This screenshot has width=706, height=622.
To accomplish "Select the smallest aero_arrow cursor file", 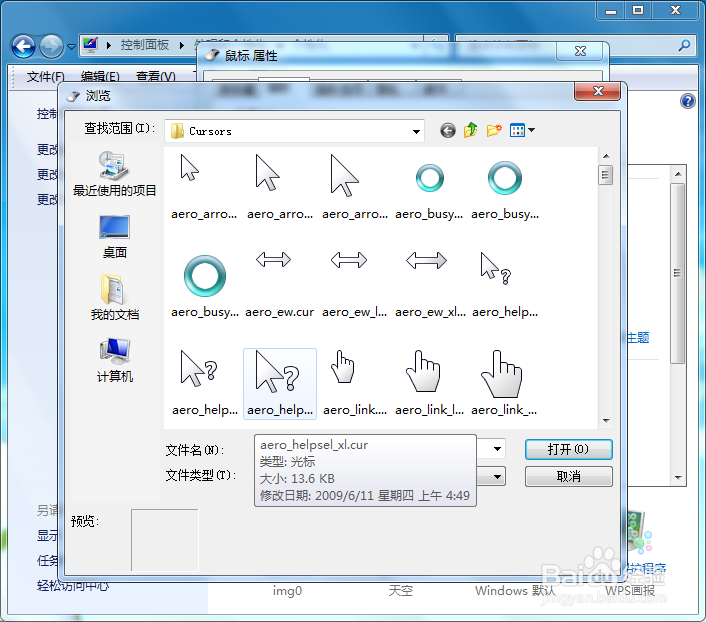I will (204, 187).
